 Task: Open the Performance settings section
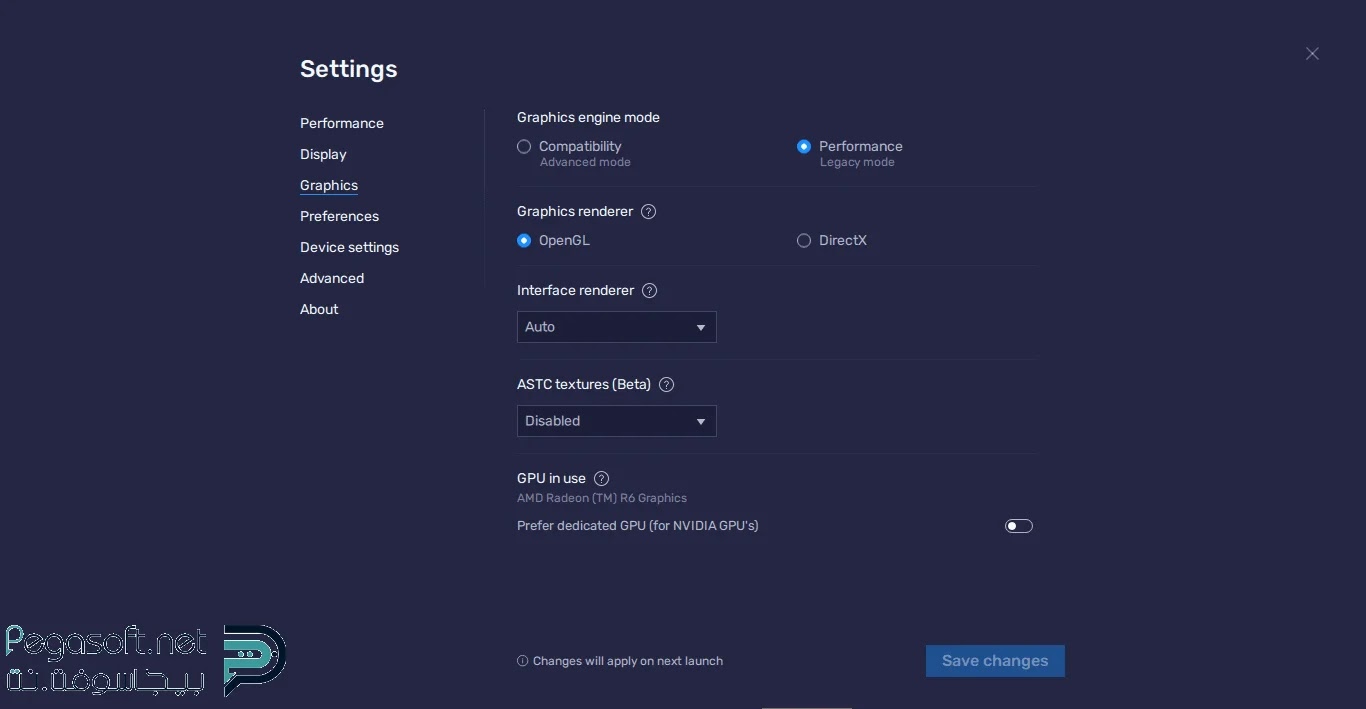(x=342, y=124)
